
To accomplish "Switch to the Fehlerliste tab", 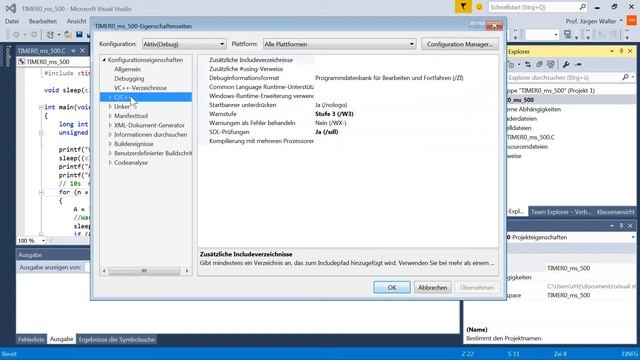I will [31, 339].
